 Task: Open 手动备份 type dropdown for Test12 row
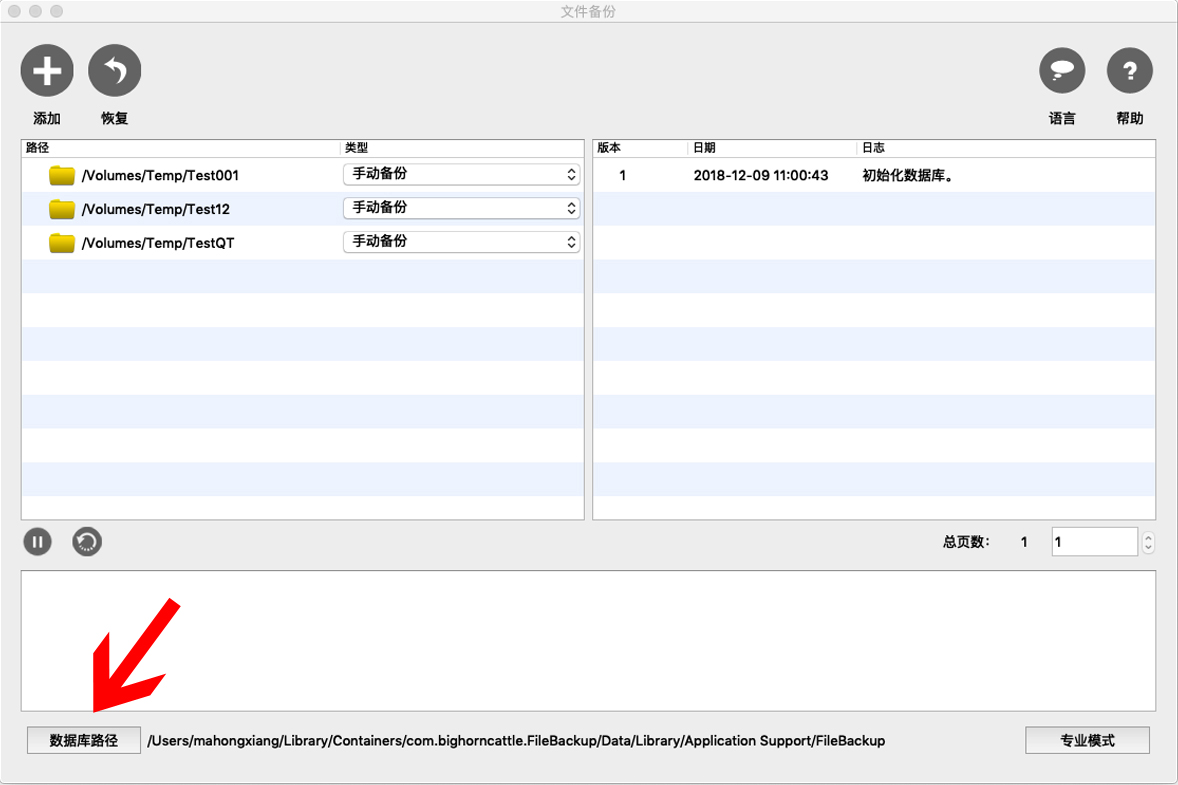[x=461, y=208]
